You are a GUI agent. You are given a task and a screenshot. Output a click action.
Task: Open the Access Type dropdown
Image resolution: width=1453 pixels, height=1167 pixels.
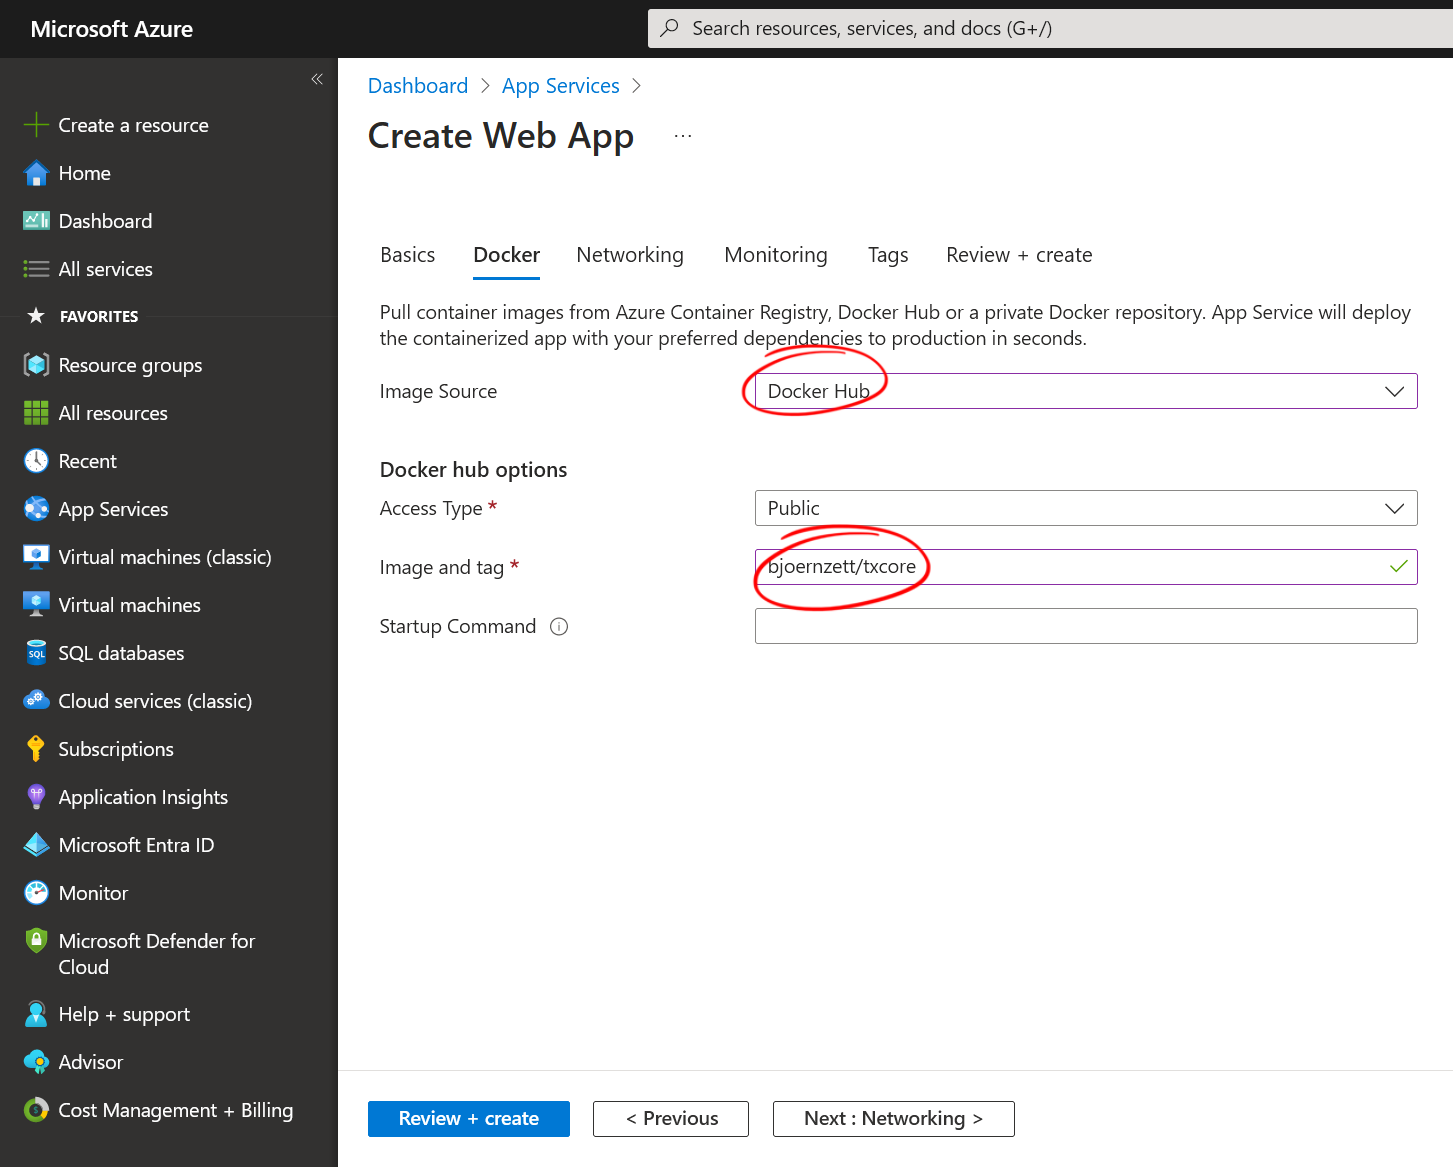1086,508
